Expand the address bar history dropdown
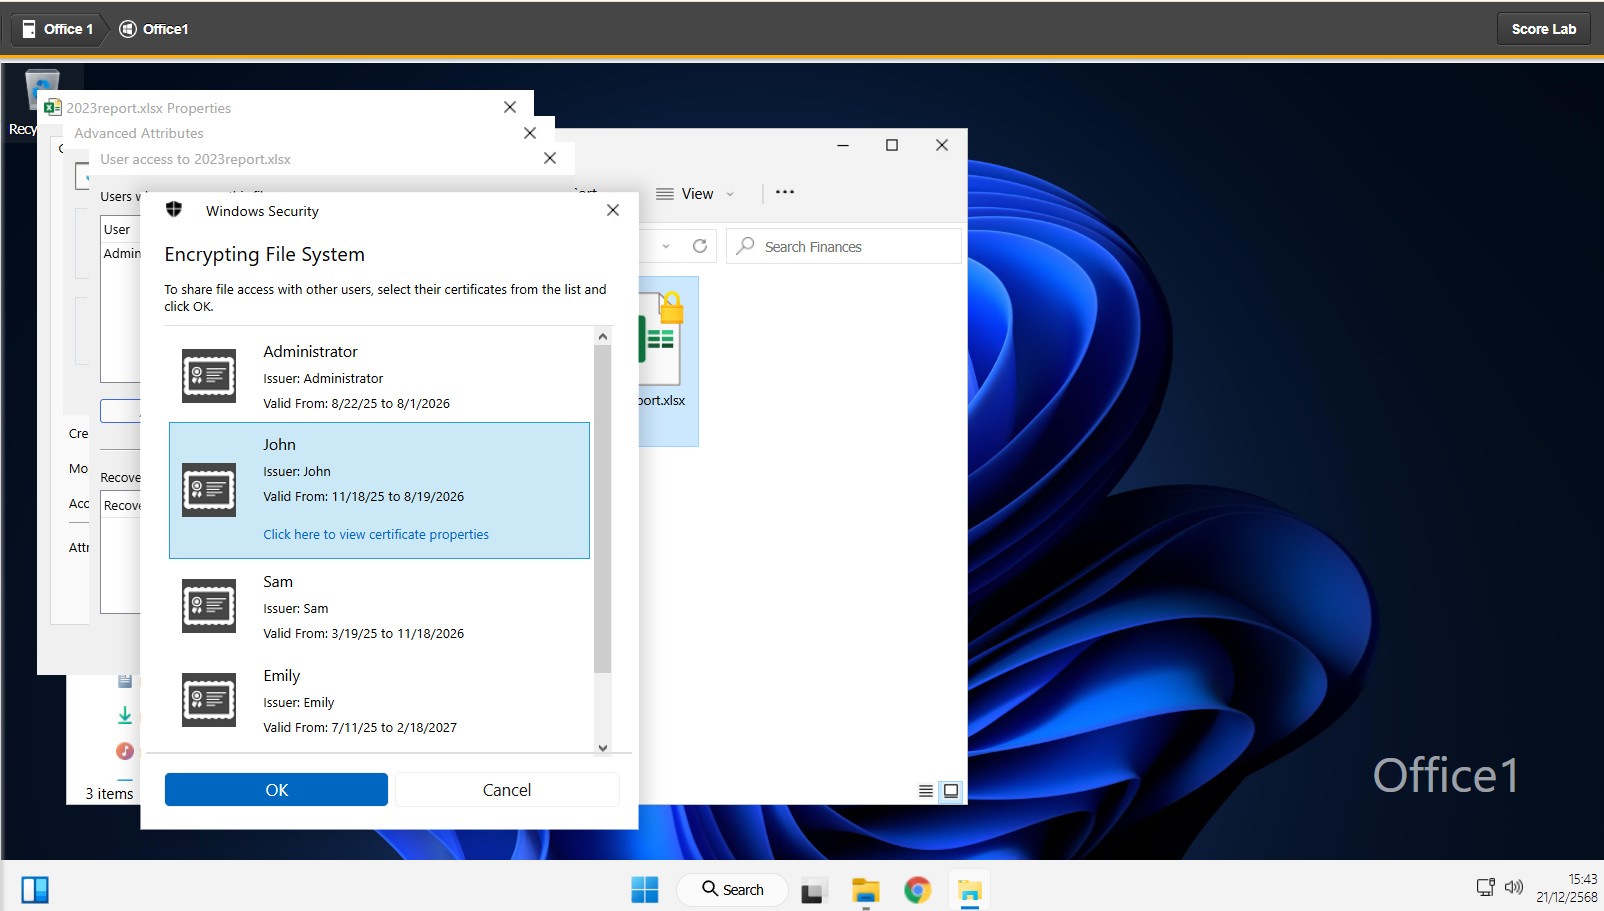 (666, 246)
